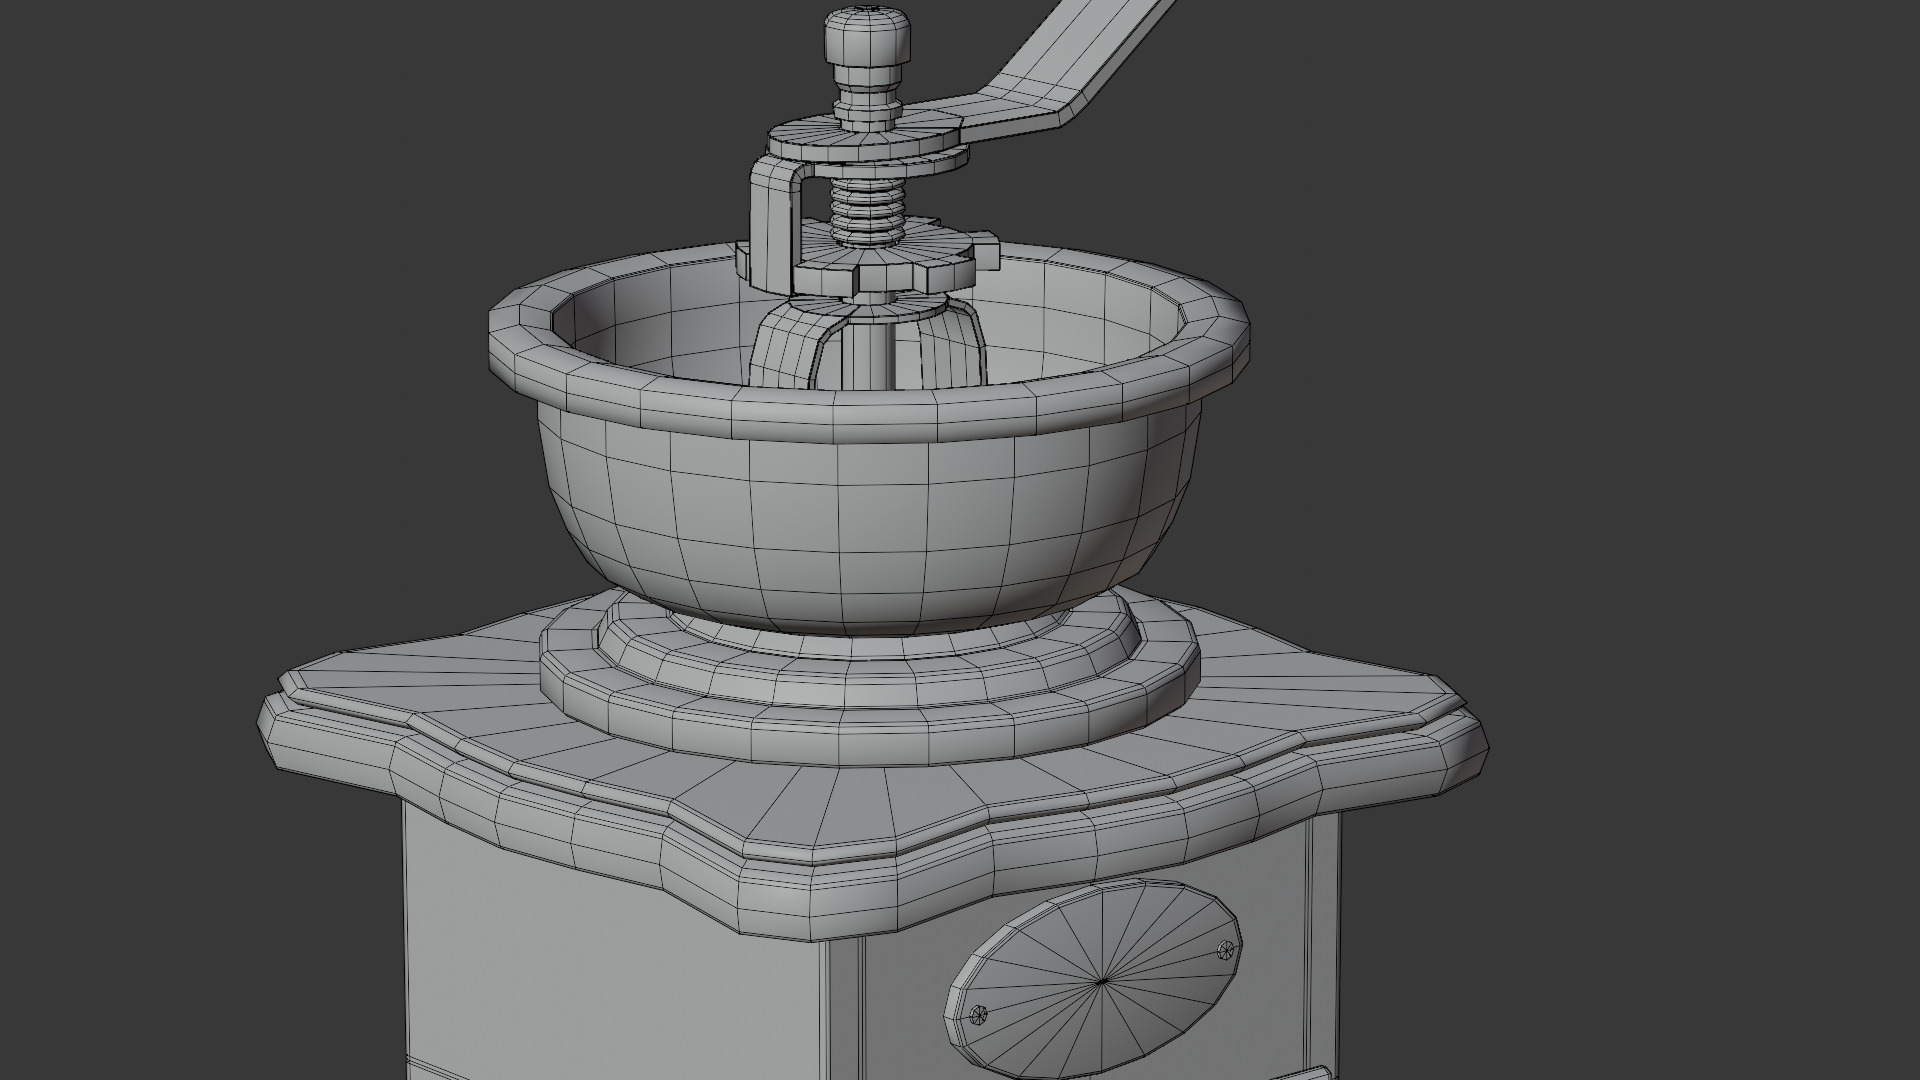The height and width of the screenshot is (1080, 1920).
Task: Click the angled crank handle arm
Action: pyautogui.click(x=1060, y=73)
